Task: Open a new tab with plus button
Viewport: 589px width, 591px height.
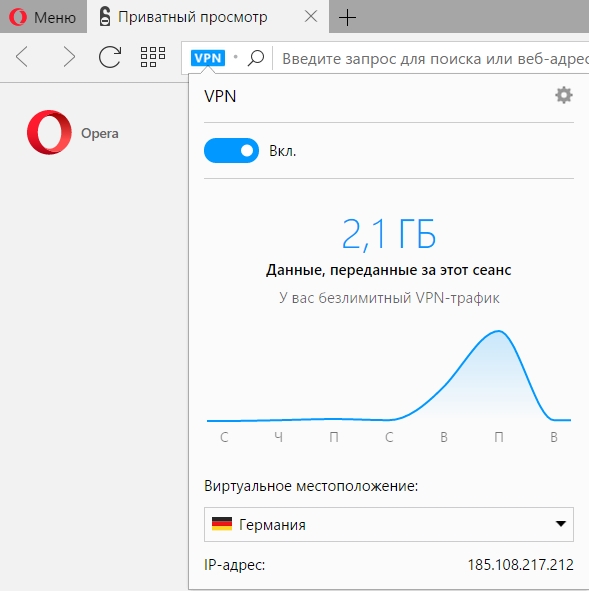Action: pos(347,18)
